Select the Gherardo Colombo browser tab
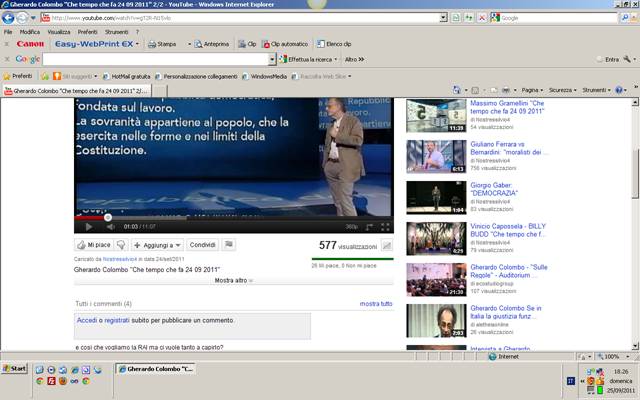Viewport: 640px width, 400px height. tap(77, 91)
